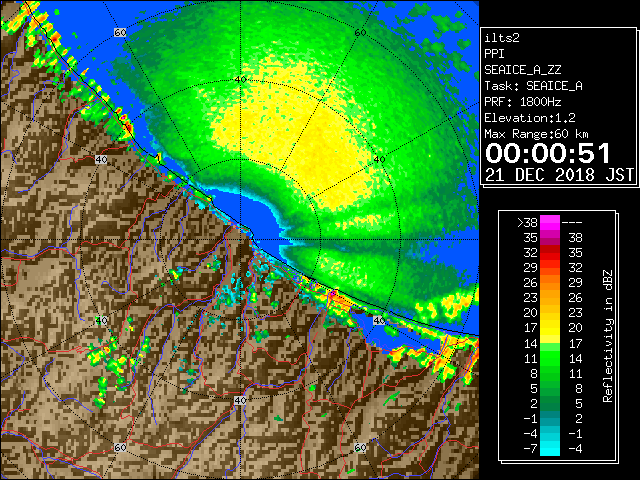Click the right-column 5 legend value
640x480 pixels.
point(578,404)
